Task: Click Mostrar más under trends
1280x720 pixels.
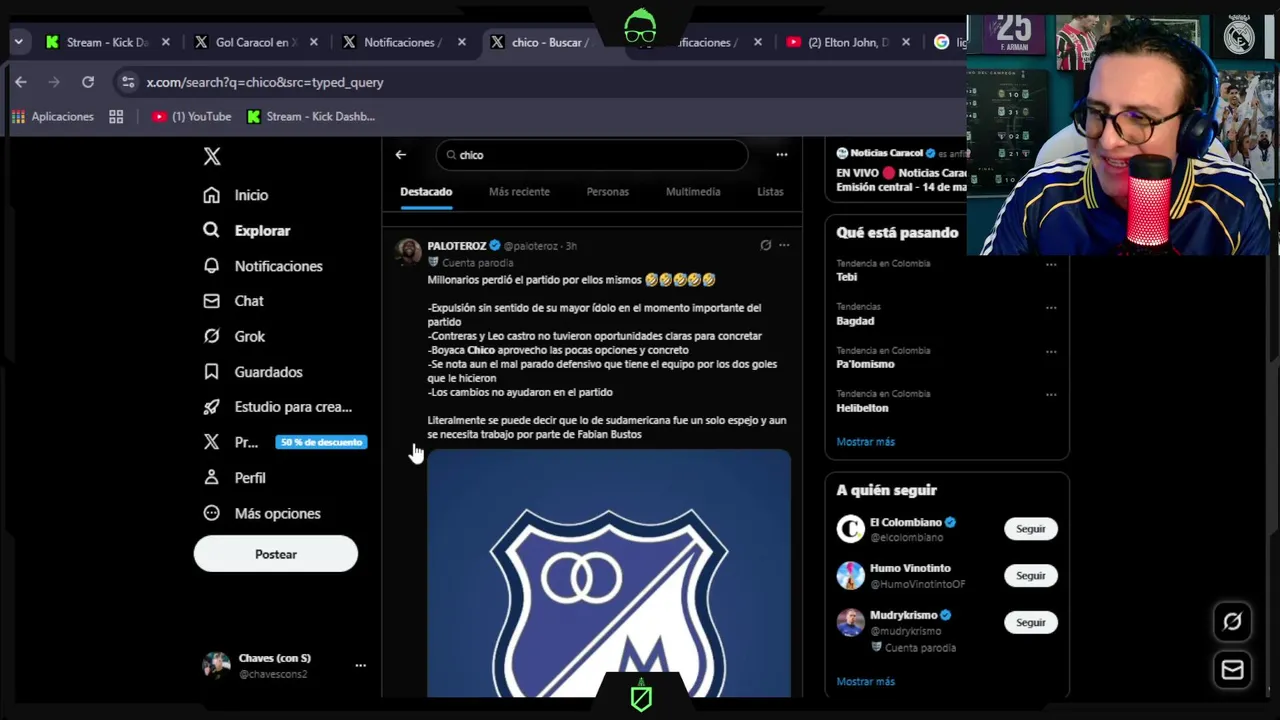Action: [865, 441]
